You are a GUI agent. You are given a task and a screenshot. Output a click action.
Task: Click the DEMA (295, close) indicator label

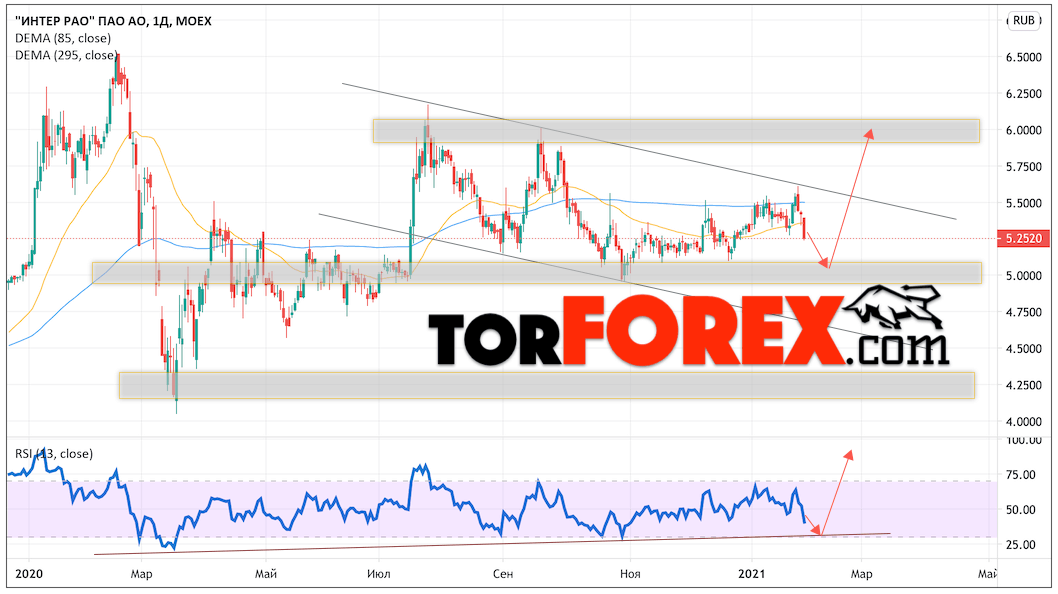tap(66, 55)
